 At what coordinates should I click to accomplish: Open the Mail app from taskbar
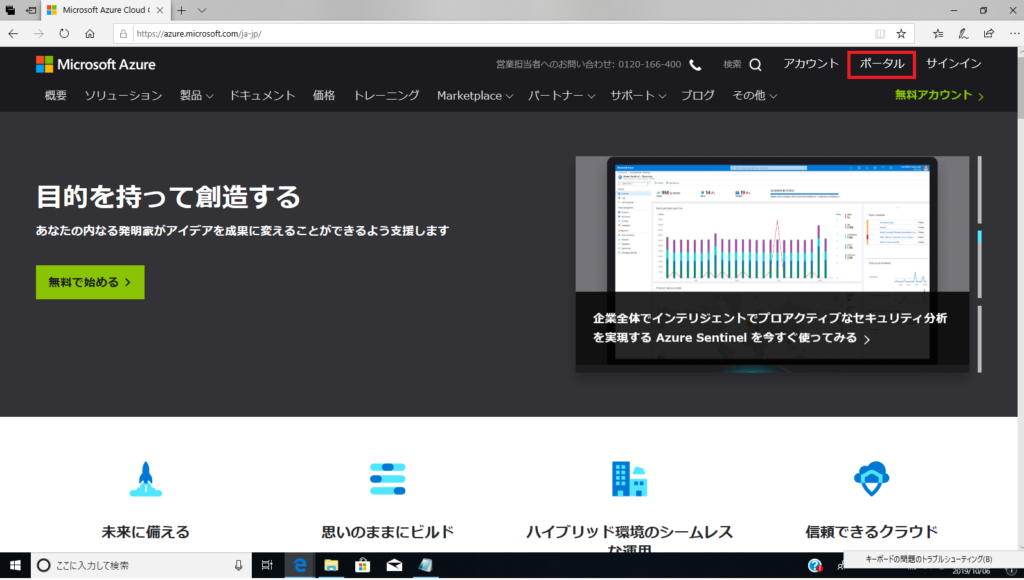tap(394, 566)
